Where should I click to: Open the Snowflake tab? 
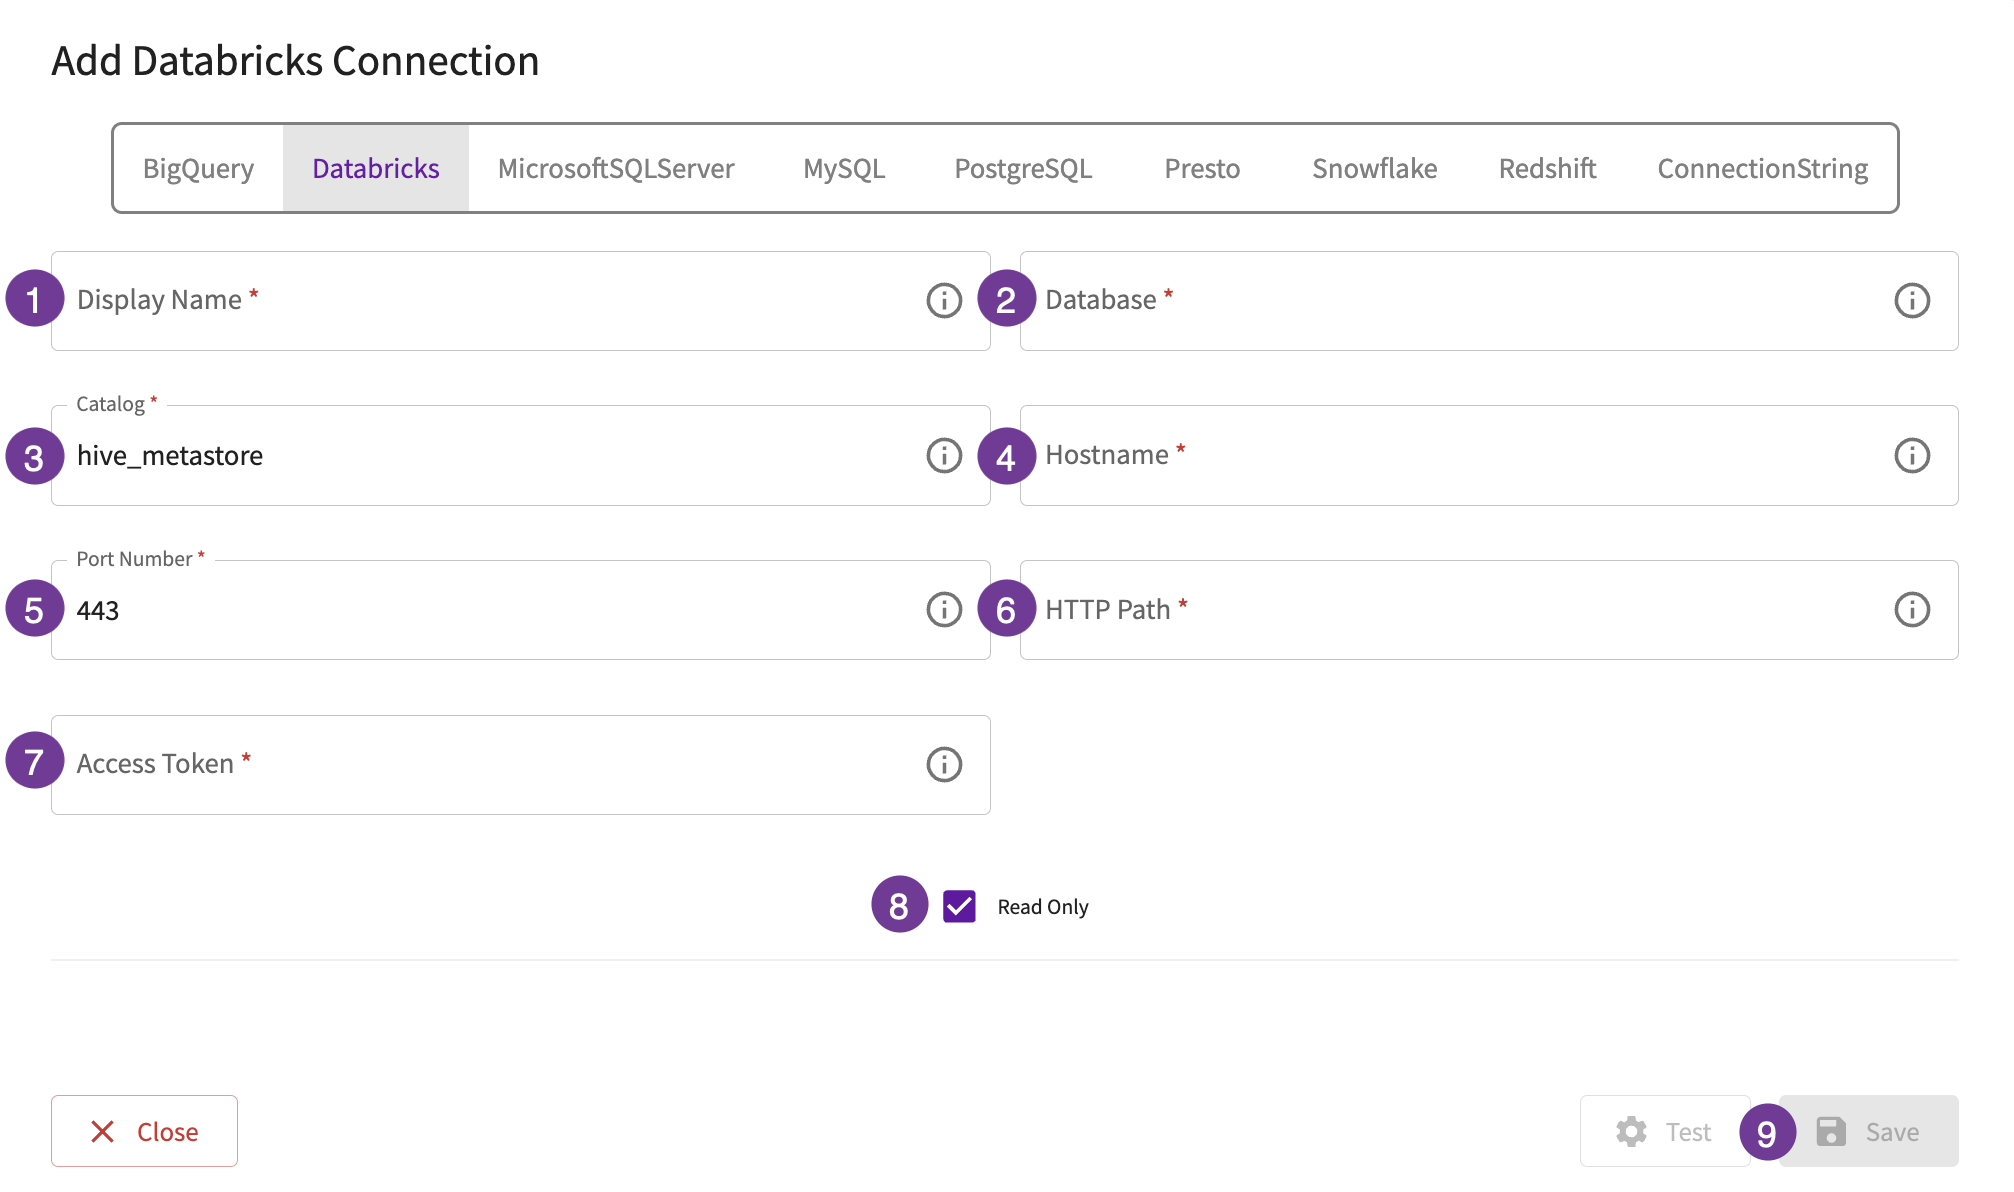(x=1374, y=168)
